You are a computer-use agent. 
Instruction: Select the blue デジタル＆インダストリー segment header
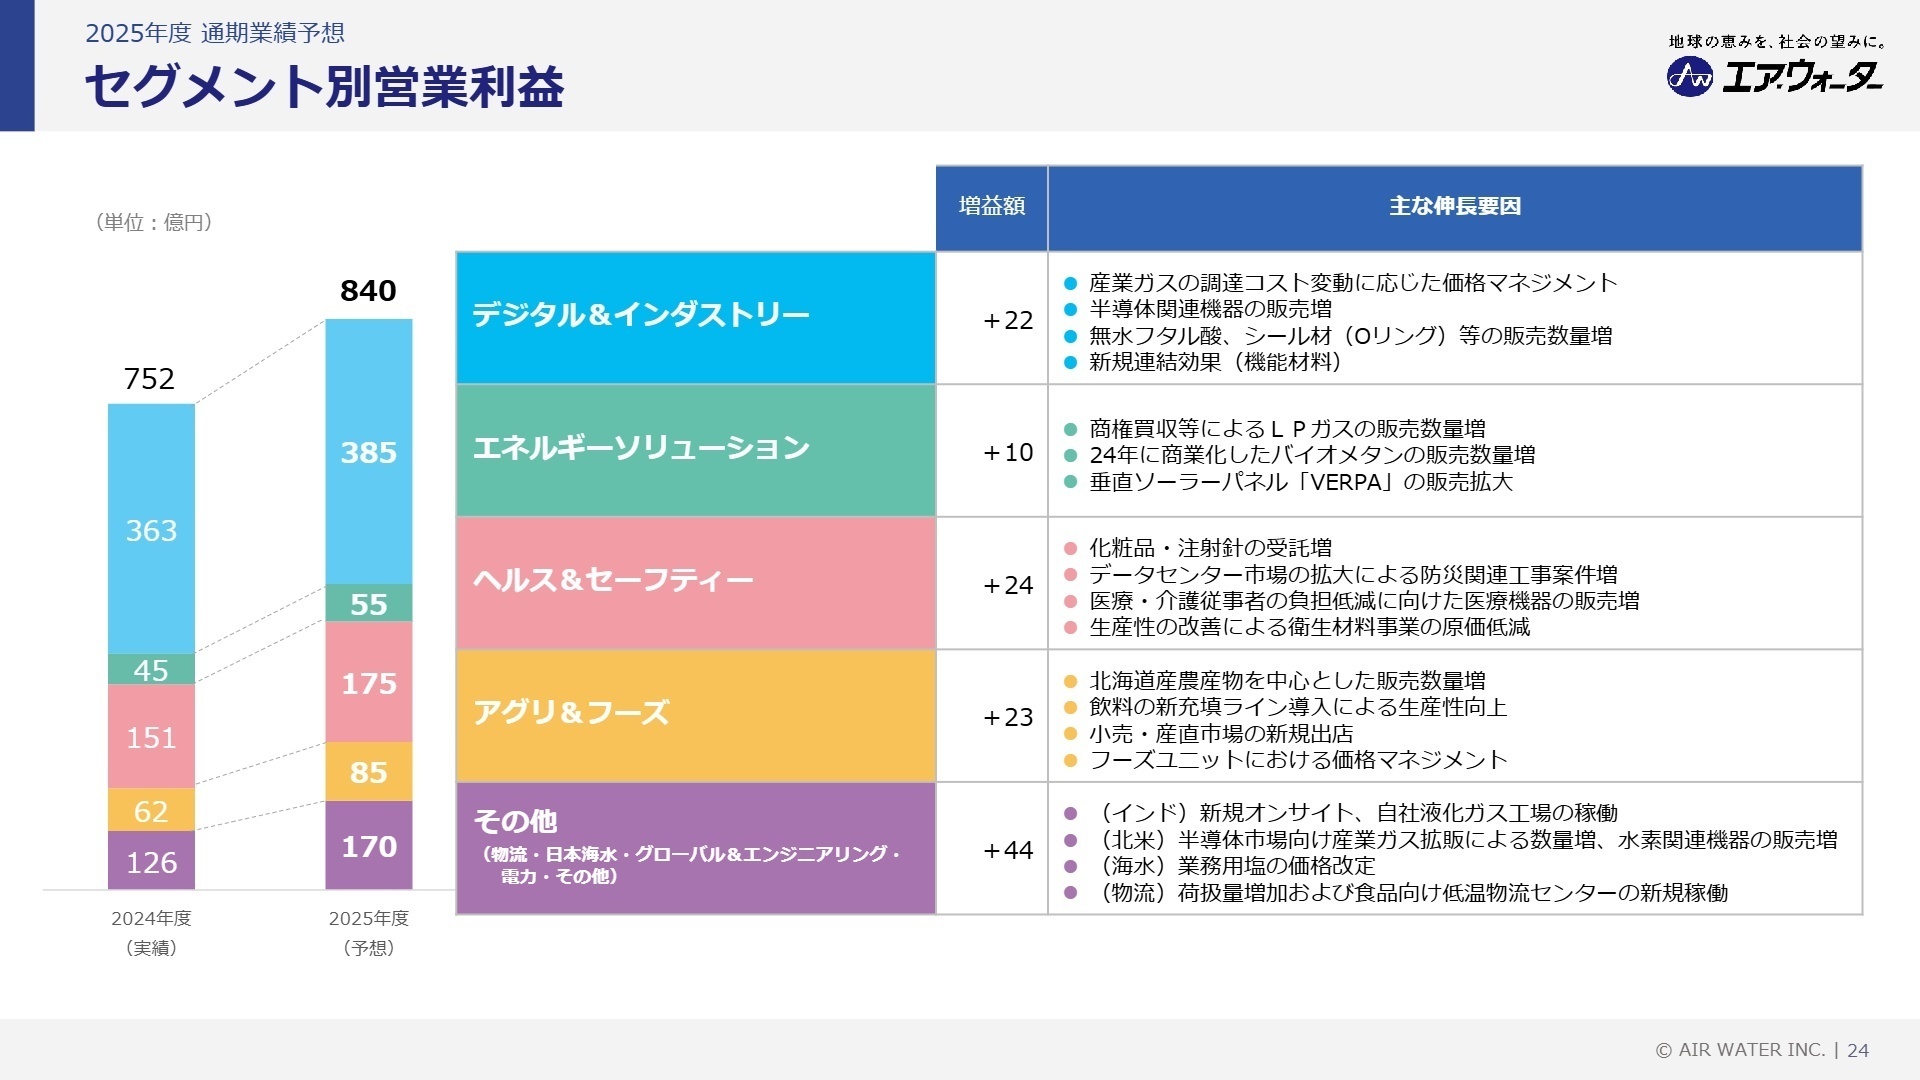pyautogui.click(x=695, y=316)
